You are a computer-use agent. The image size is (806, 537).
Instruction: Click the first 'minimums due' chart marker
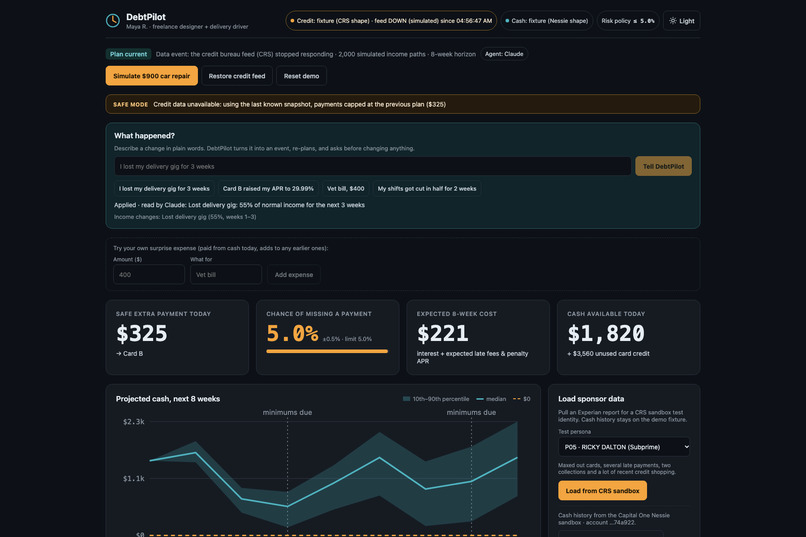point(287,412)
